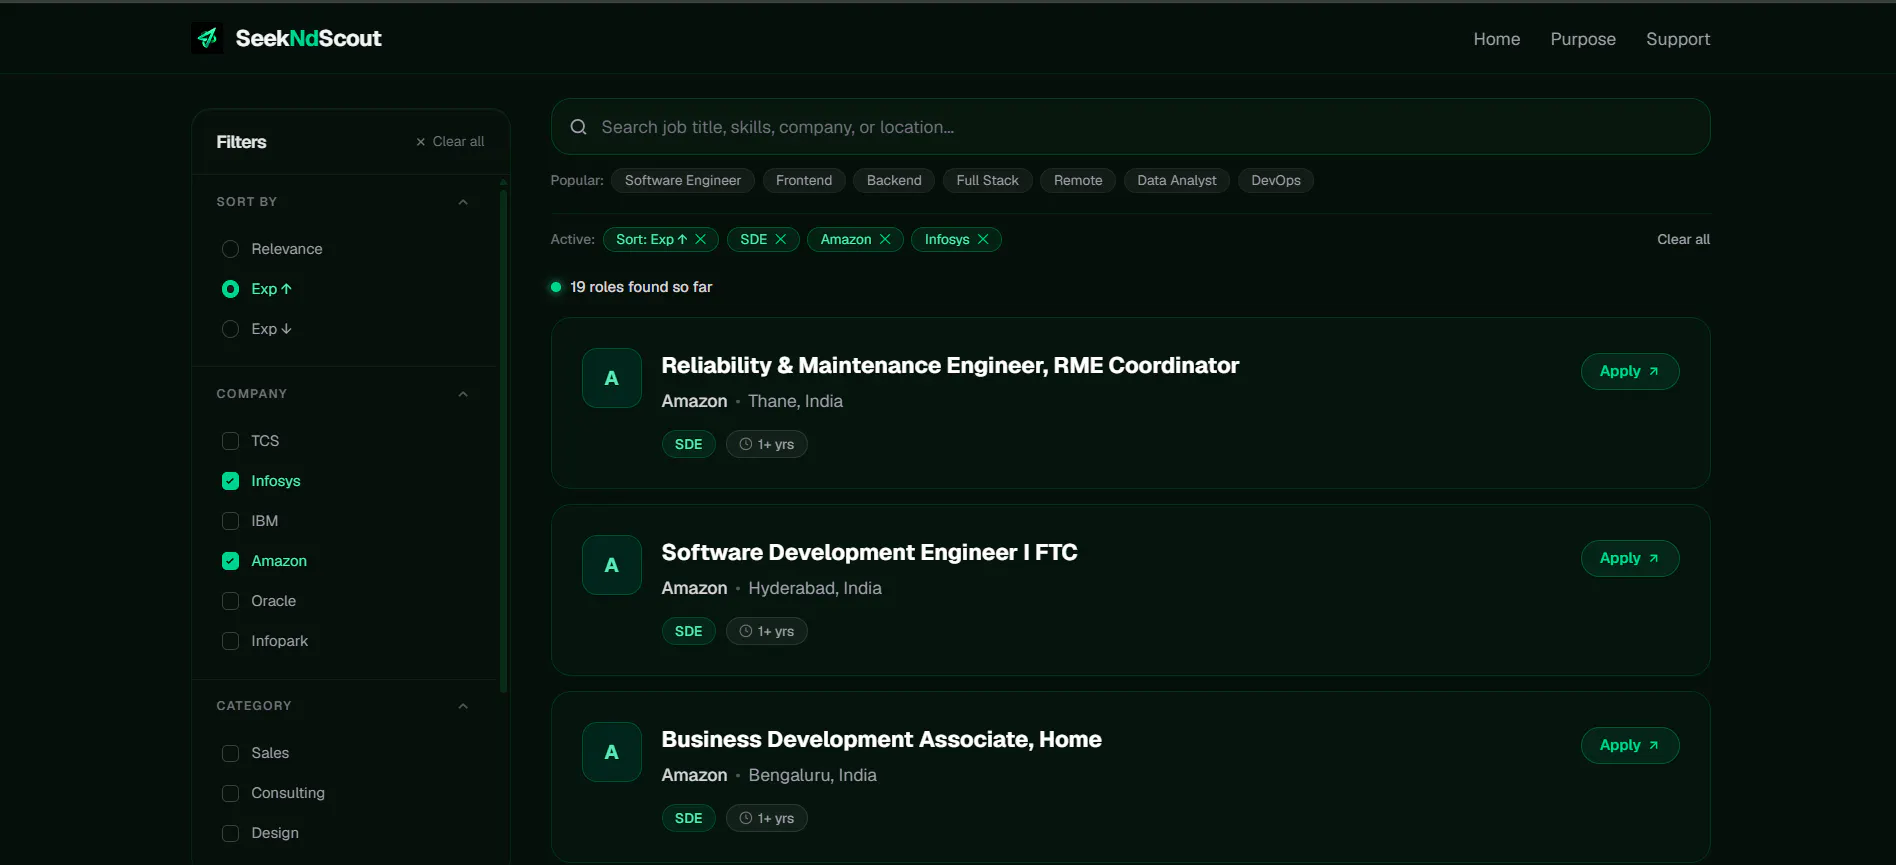The height and width of the screenshot is (865, 1896).
Task: Collapse the Category filter section
Action: coord(463,706)
